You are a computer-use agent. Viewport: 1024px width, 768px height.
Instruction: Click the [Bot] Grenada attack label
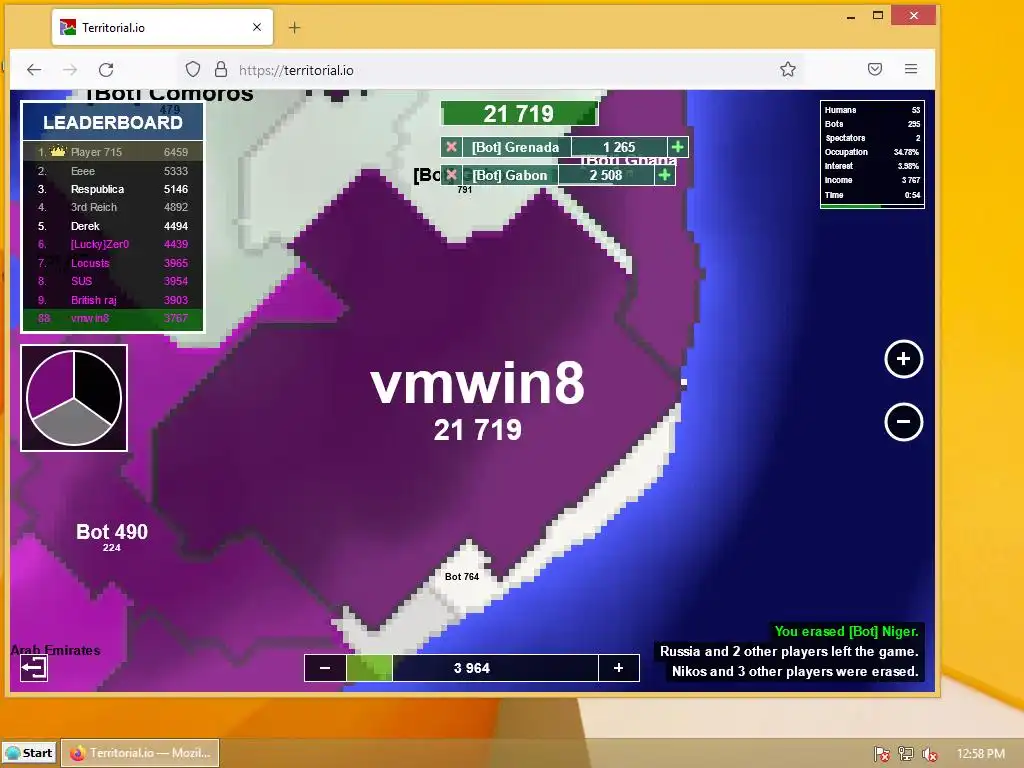pyautogui.click(x=515, y=147)
